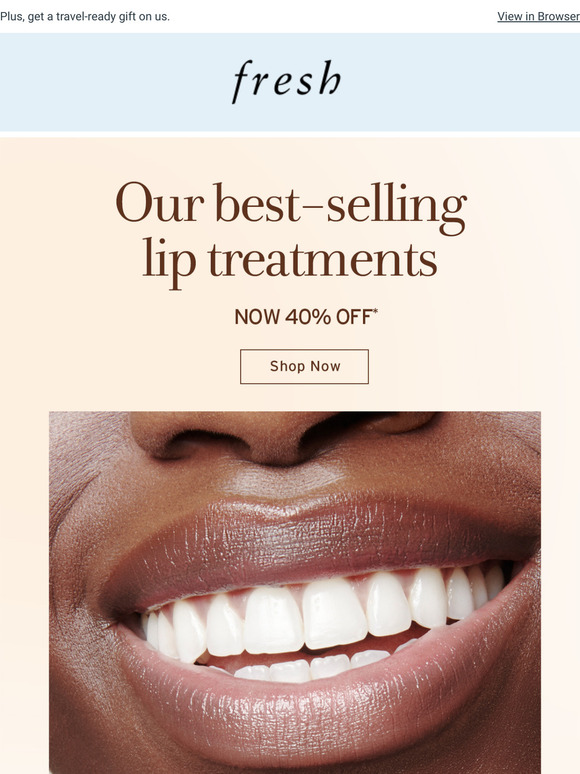Screen dimensions: 580x774
Task: Click the letter 'h' of fresh logo
Action: pyautogui.click(x=330, y=78)
